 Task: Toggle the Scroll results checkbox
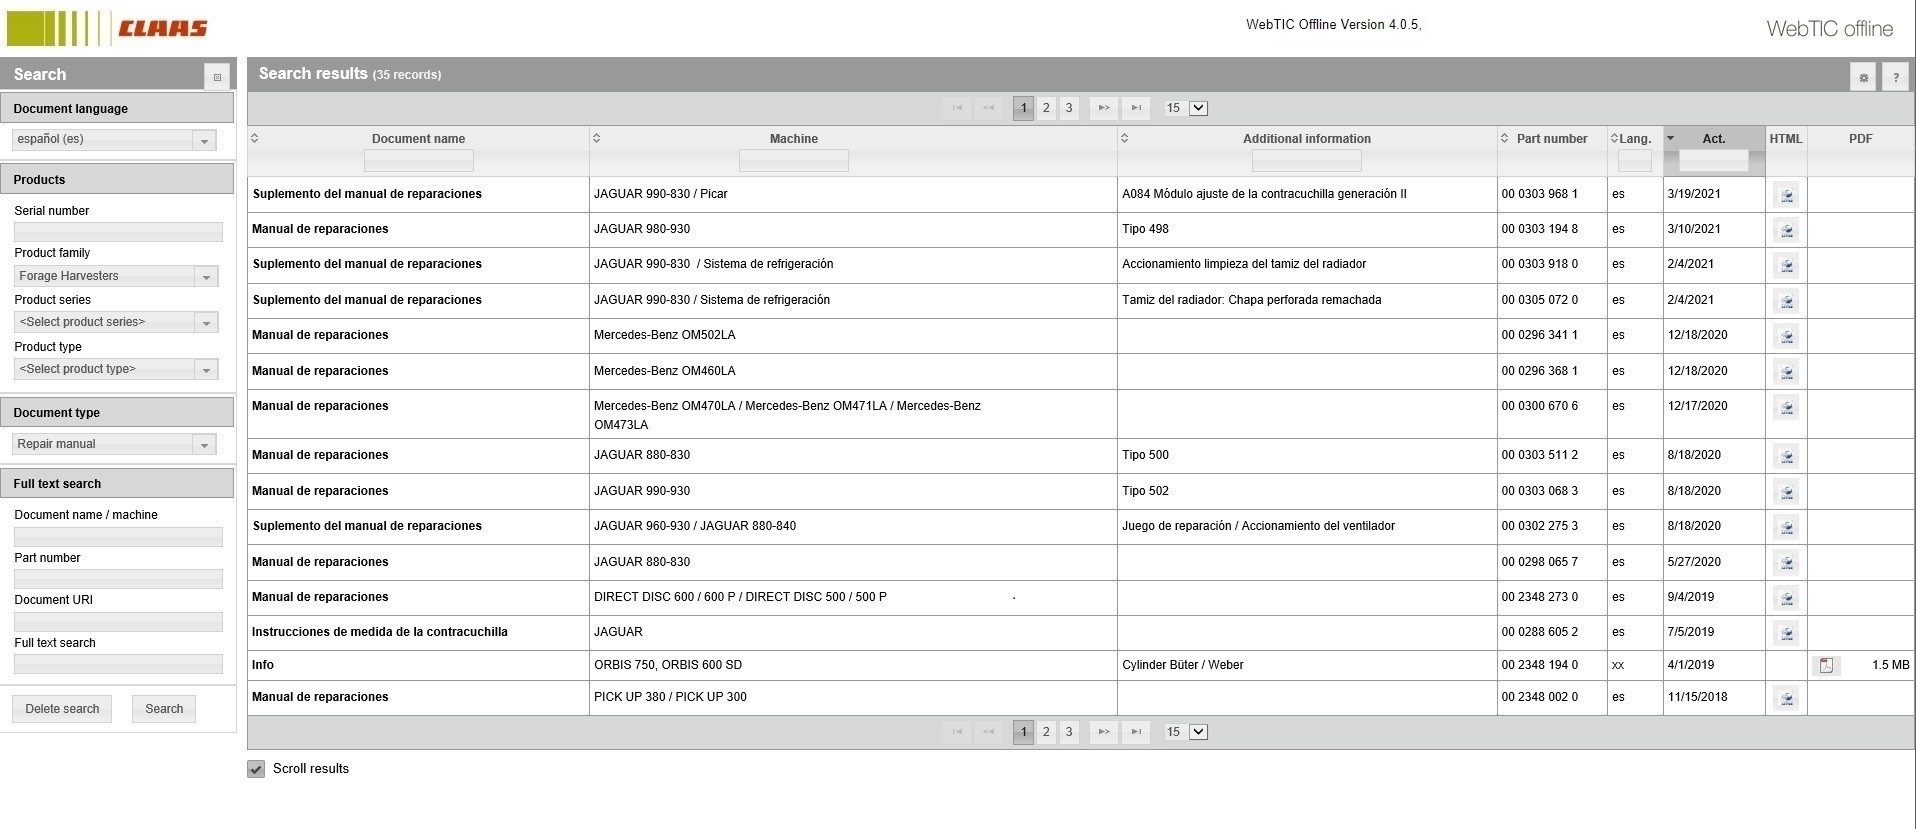click(x=256, y=769)
